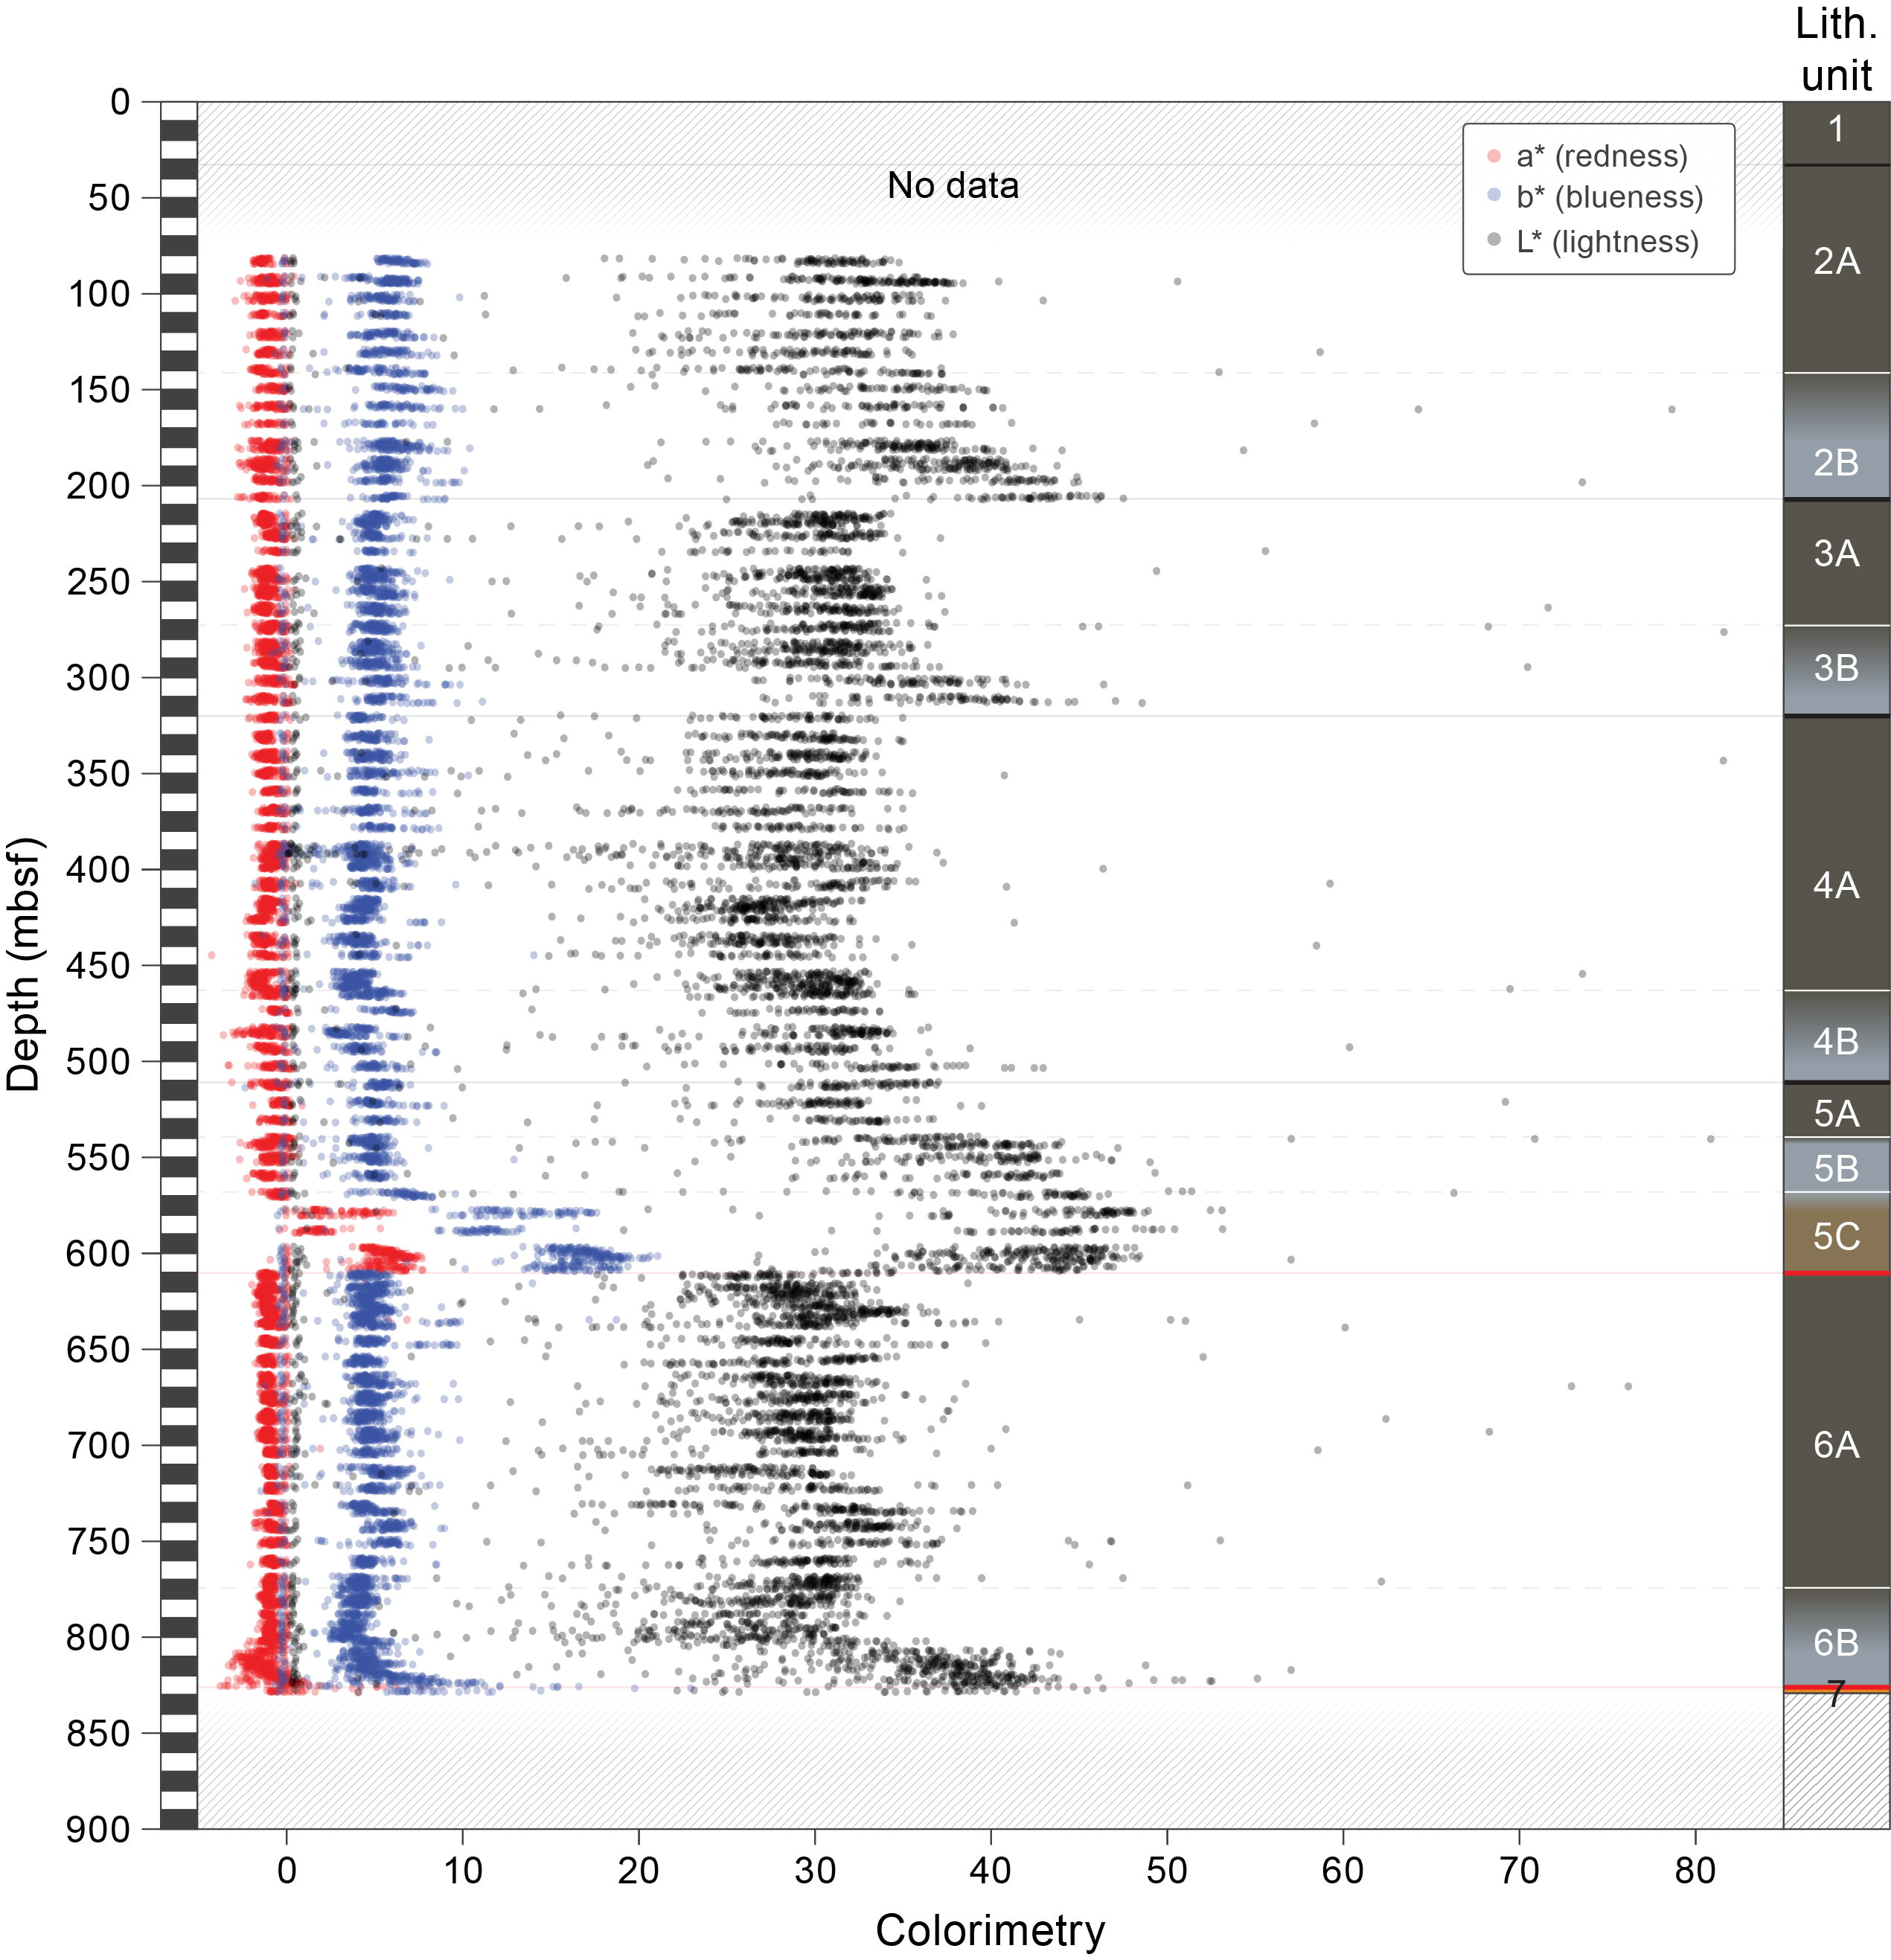Click the L* (lightness) legend marker
This screenshot has height=1960, width=1891.
point(1494,240)
